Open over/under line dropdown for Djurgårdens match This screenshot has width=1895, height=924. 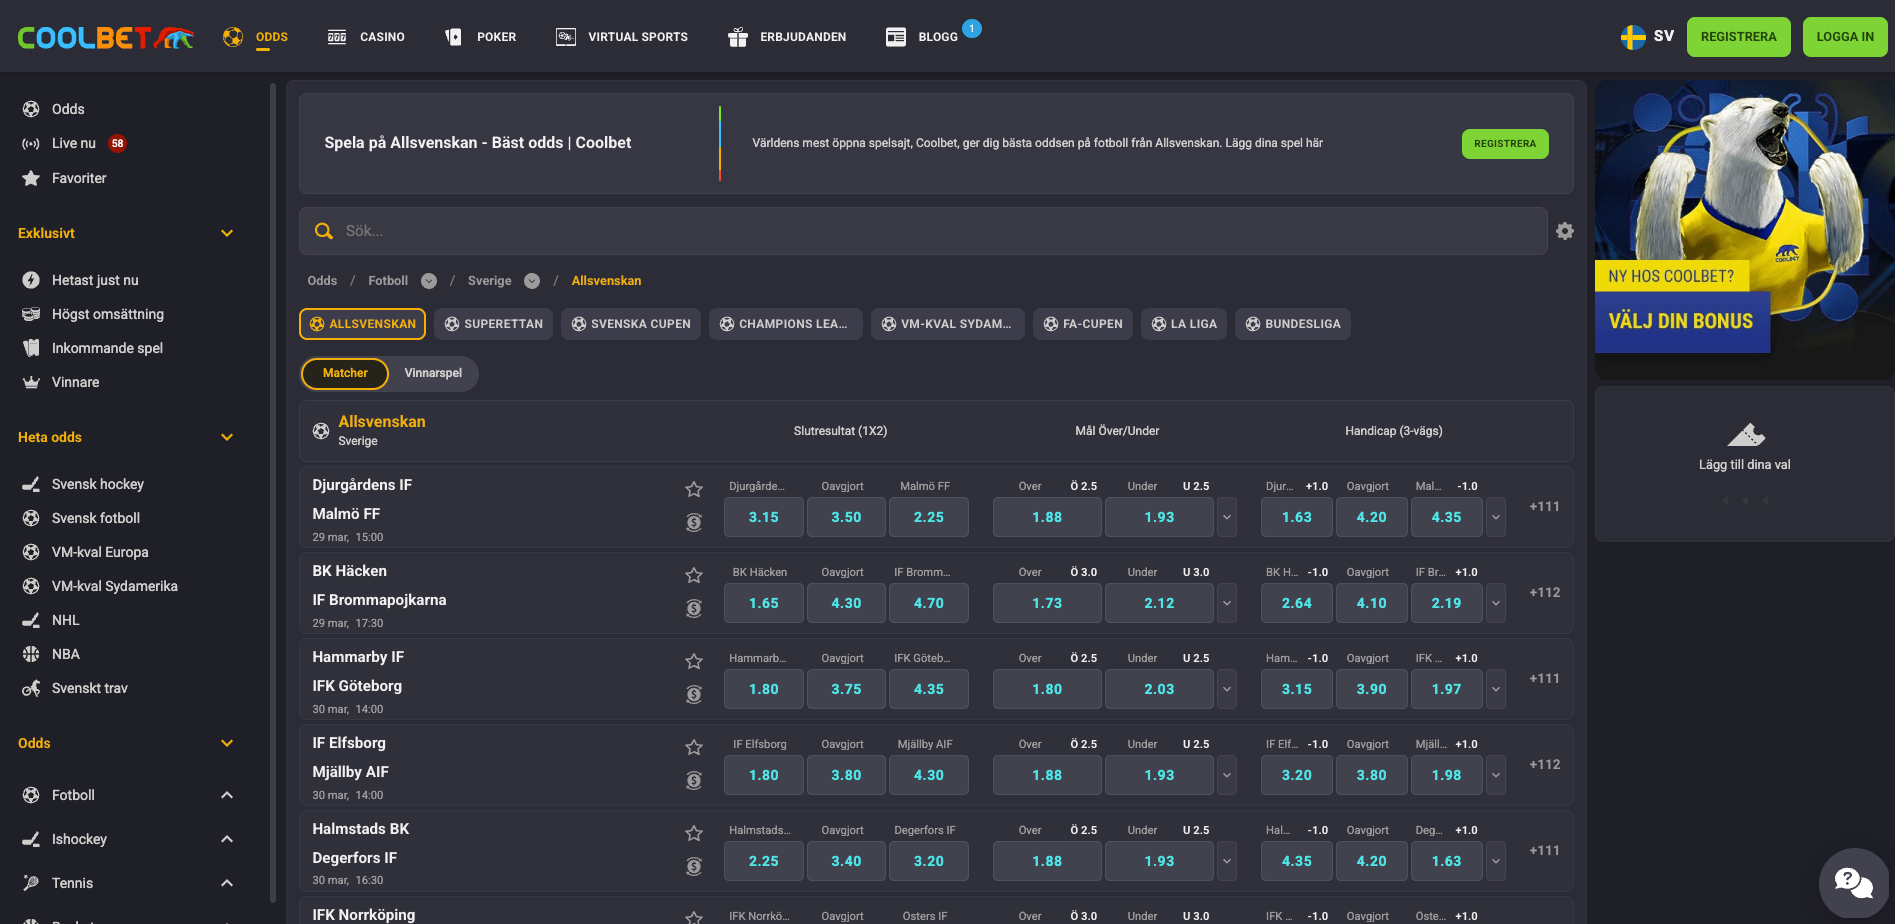click(x=1227, y=517)
